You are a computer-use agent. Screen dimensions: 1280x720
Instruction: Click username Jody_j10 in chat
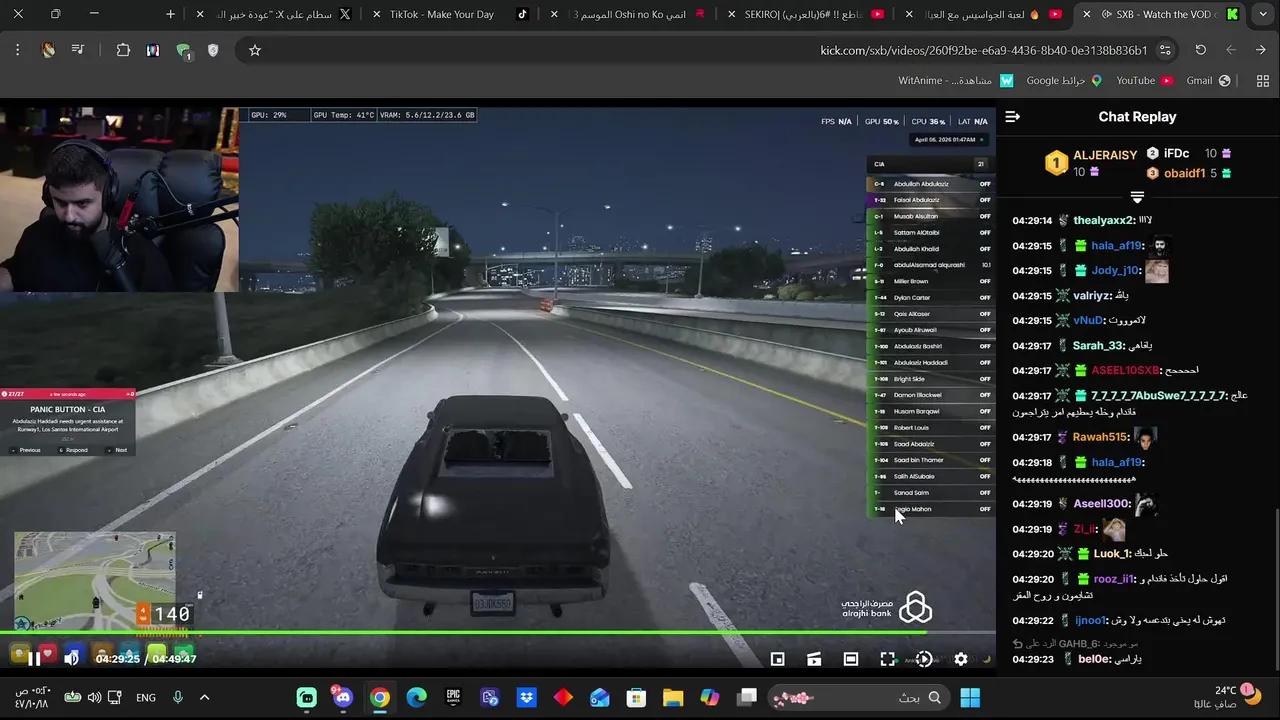tap(1115, 271)
